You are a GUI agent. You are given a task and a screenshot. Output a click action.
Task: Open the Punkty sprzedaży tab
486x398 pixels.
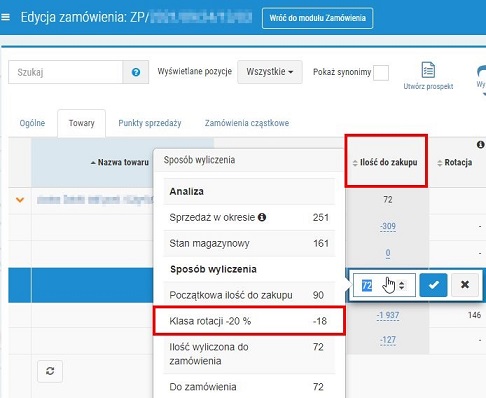[x=150, y=123]
